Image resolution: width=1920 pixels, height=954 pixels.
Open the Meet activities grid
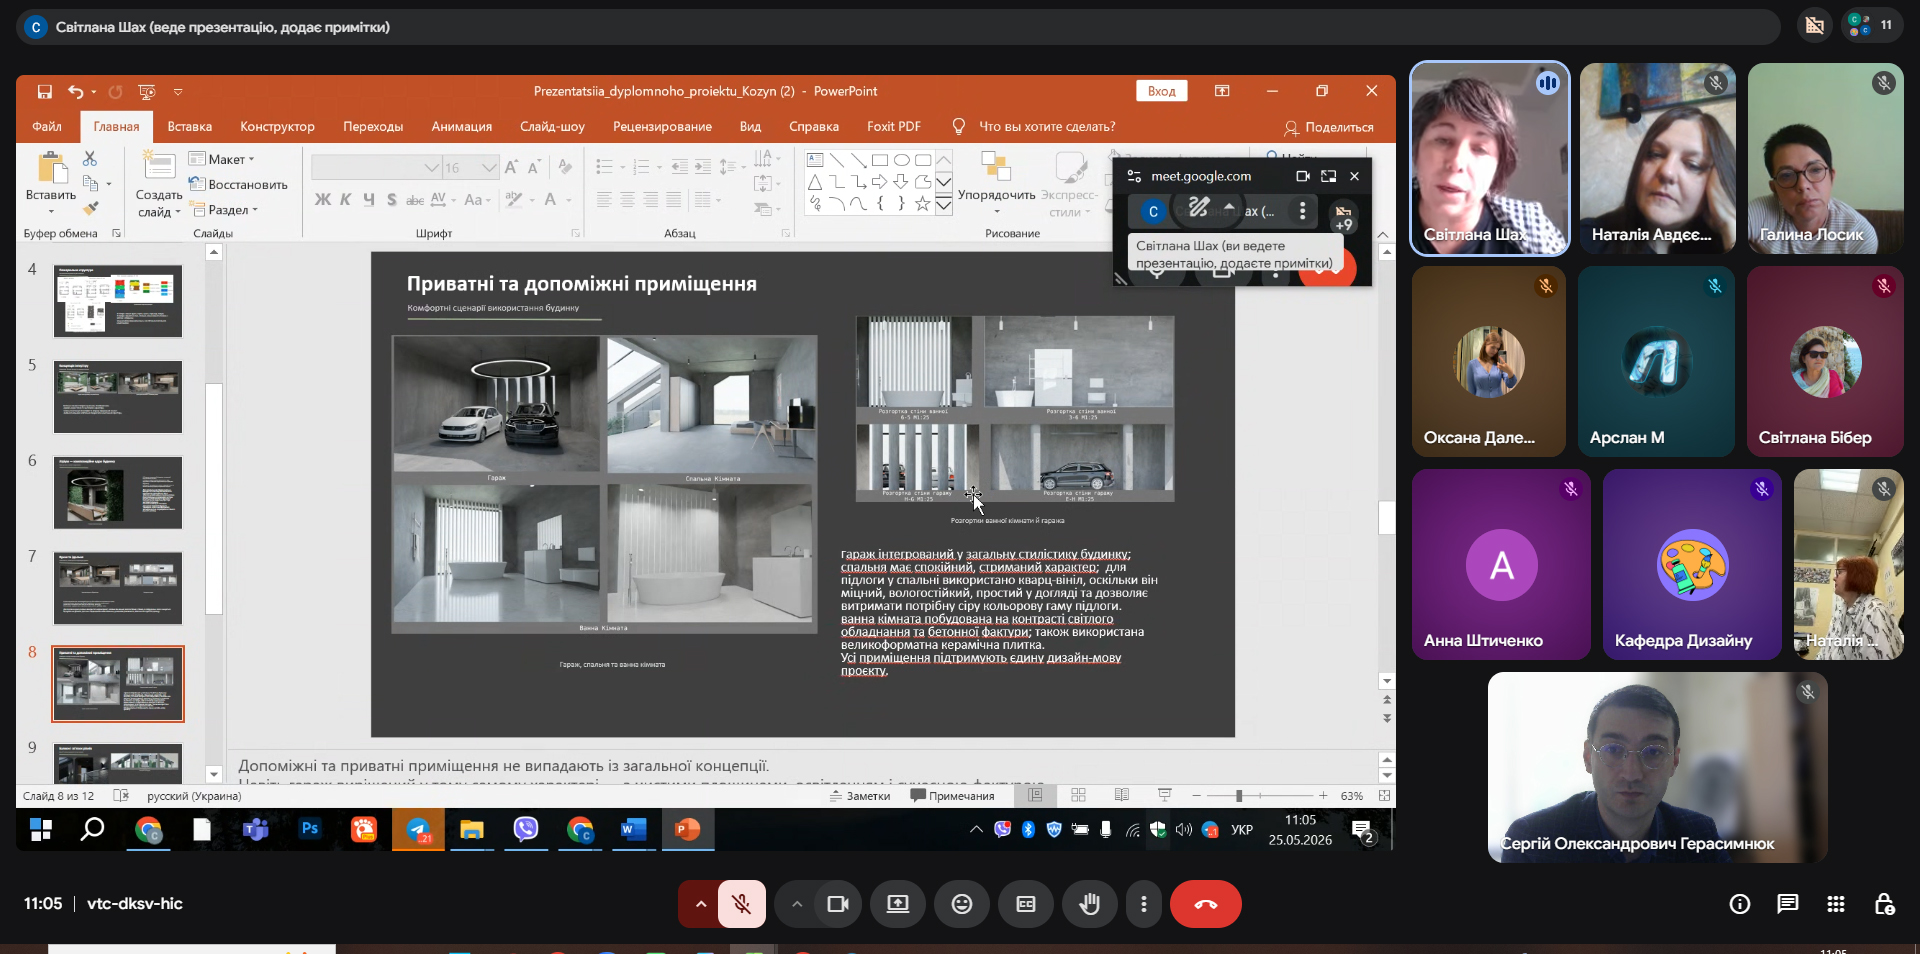[x=1836, y=904]
